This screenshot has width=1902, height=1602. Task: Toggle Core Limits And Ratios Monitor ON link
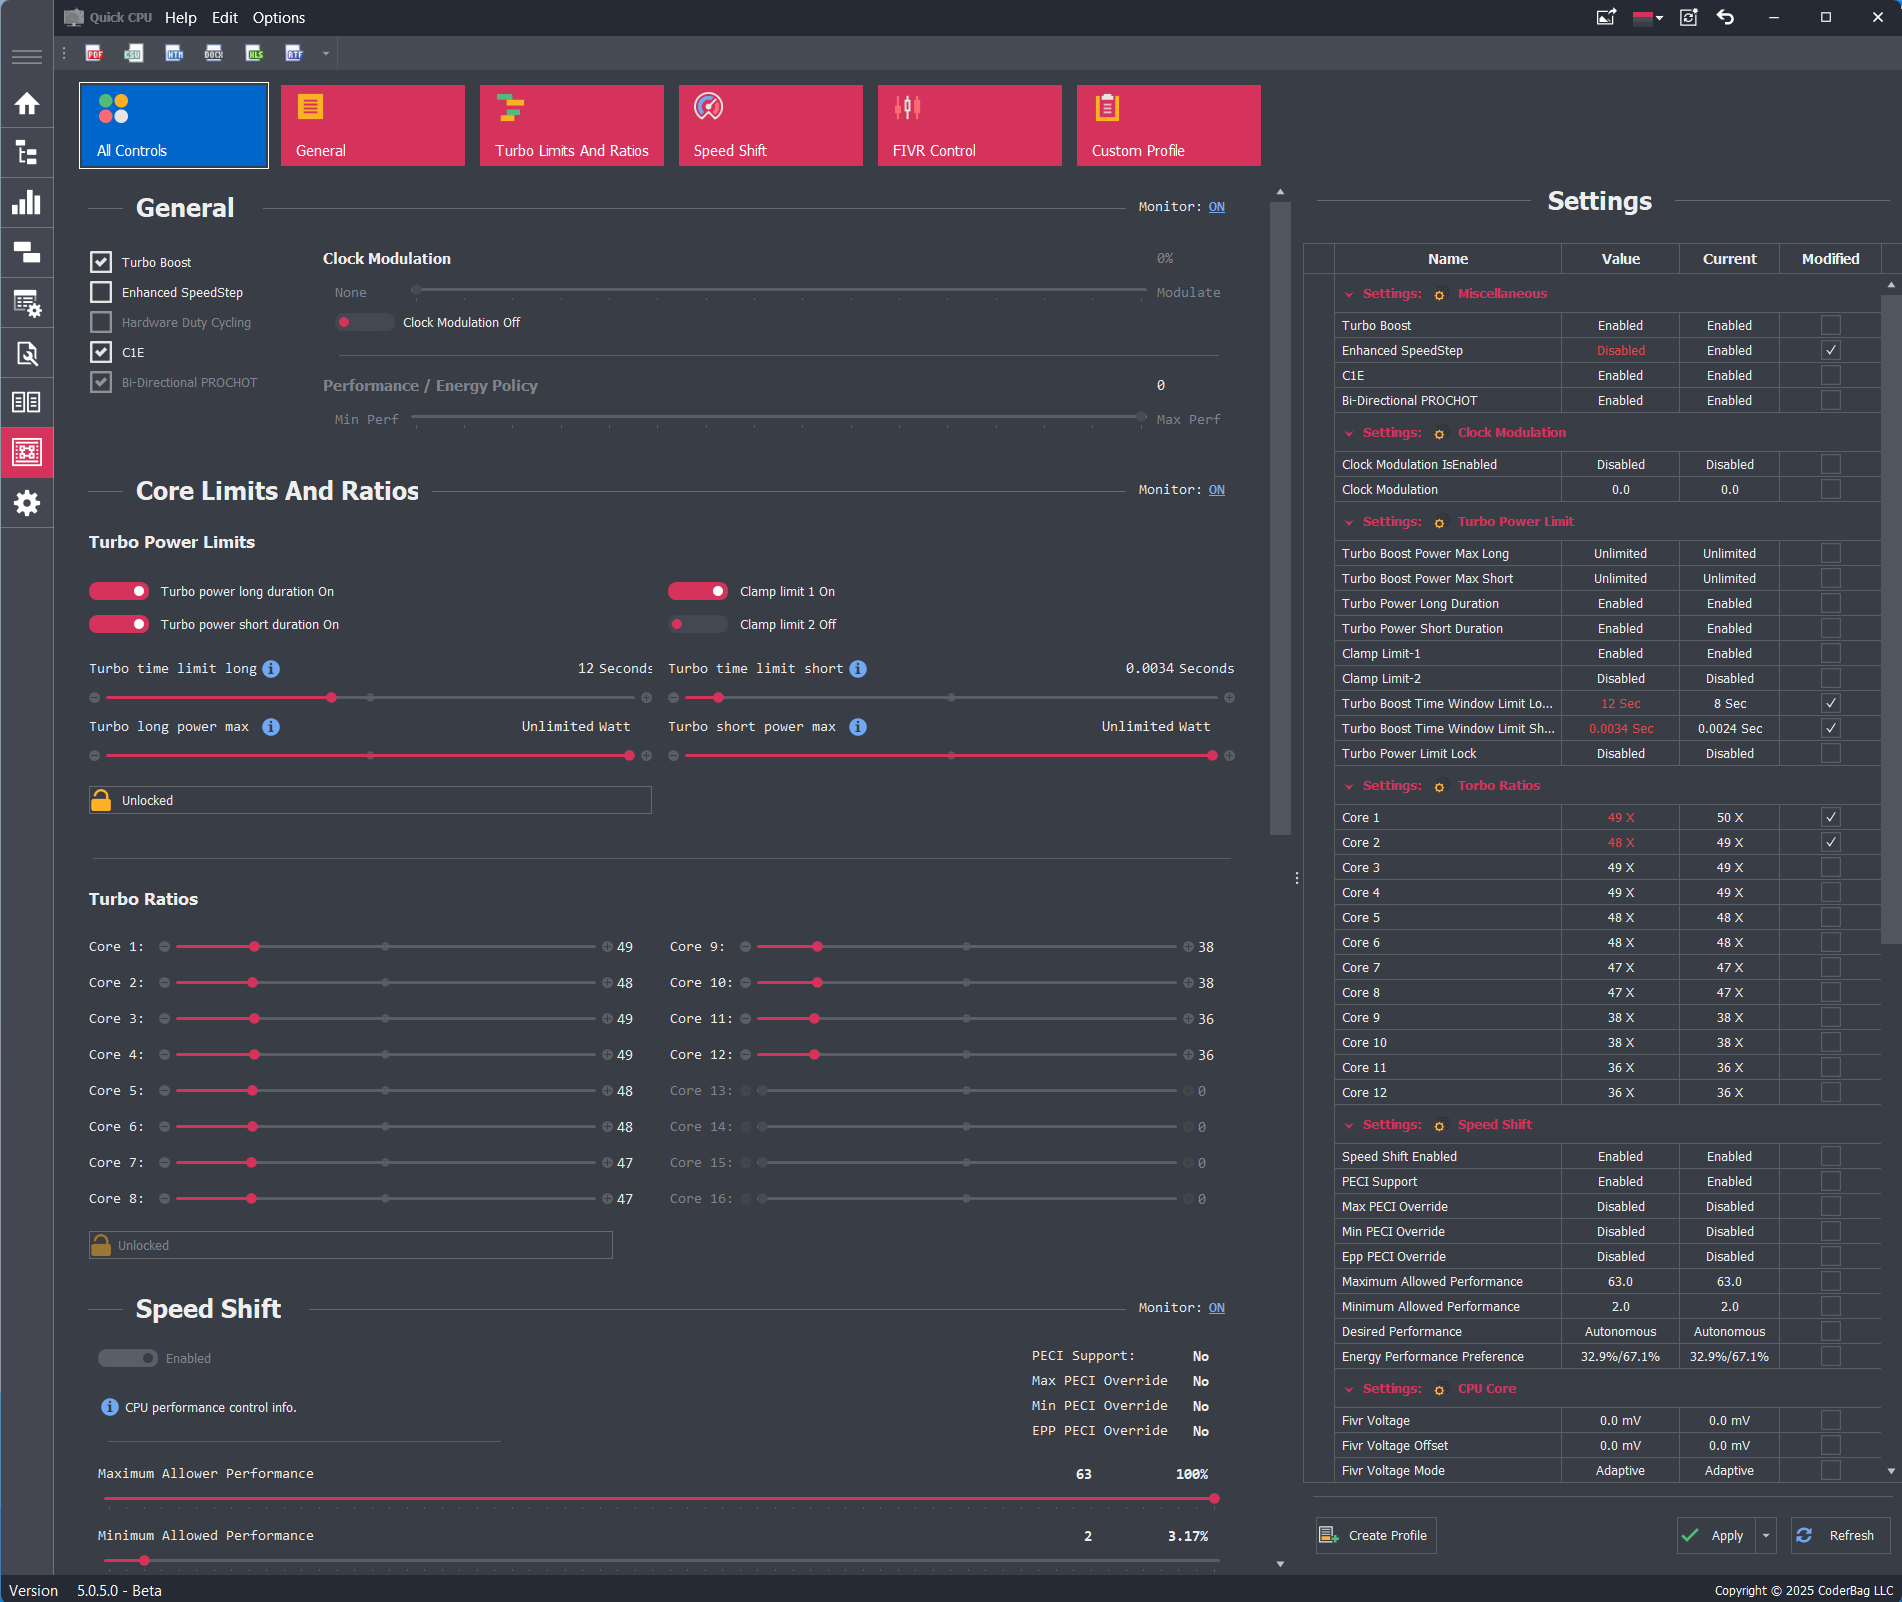tap(1216, 490)
